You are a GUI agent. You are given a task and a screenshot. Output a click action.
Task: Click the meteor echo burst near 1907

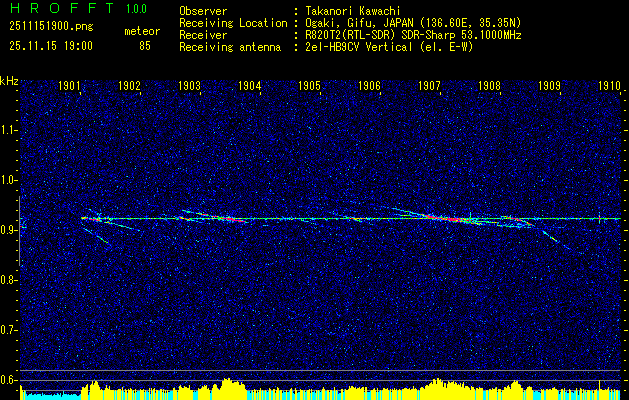[446, 218]
